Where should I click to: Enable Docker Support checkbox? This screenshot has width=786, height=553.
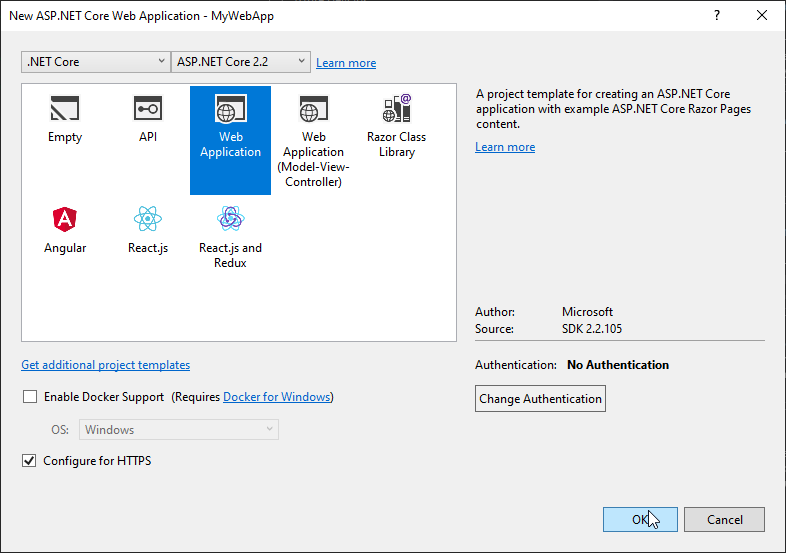30,397
